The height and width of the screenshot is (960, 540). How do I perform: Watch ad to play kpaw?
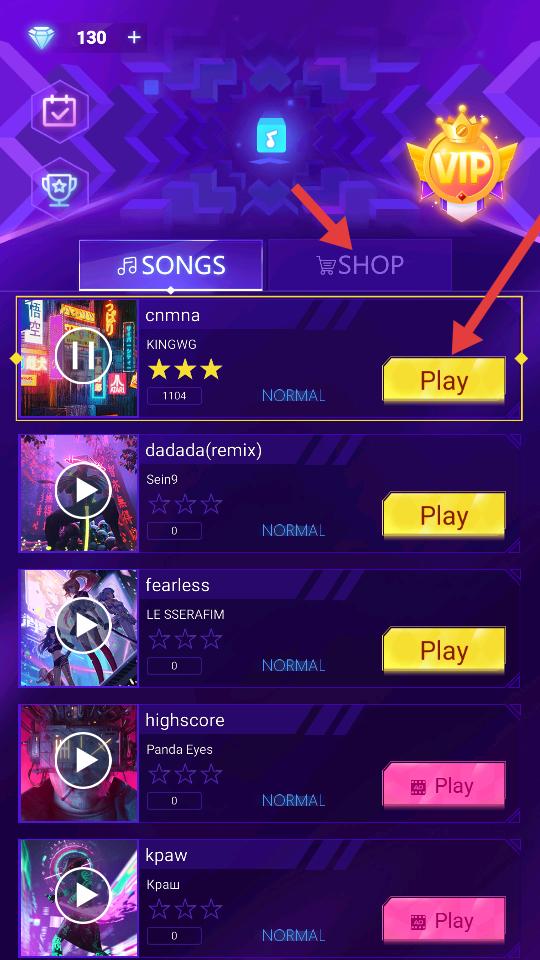(x=444, y=920)
